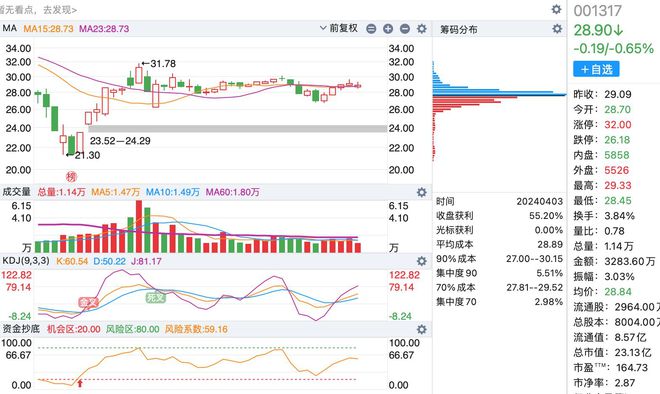Open KDJ indicator settings gear

421,261
